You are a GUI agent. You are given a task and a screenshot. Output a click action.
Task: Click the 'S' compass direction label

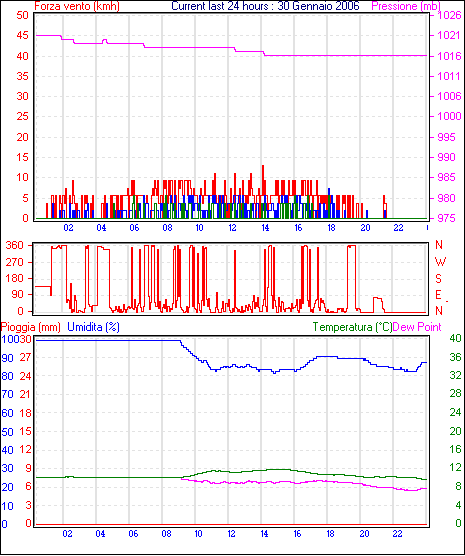click(438, 279)
